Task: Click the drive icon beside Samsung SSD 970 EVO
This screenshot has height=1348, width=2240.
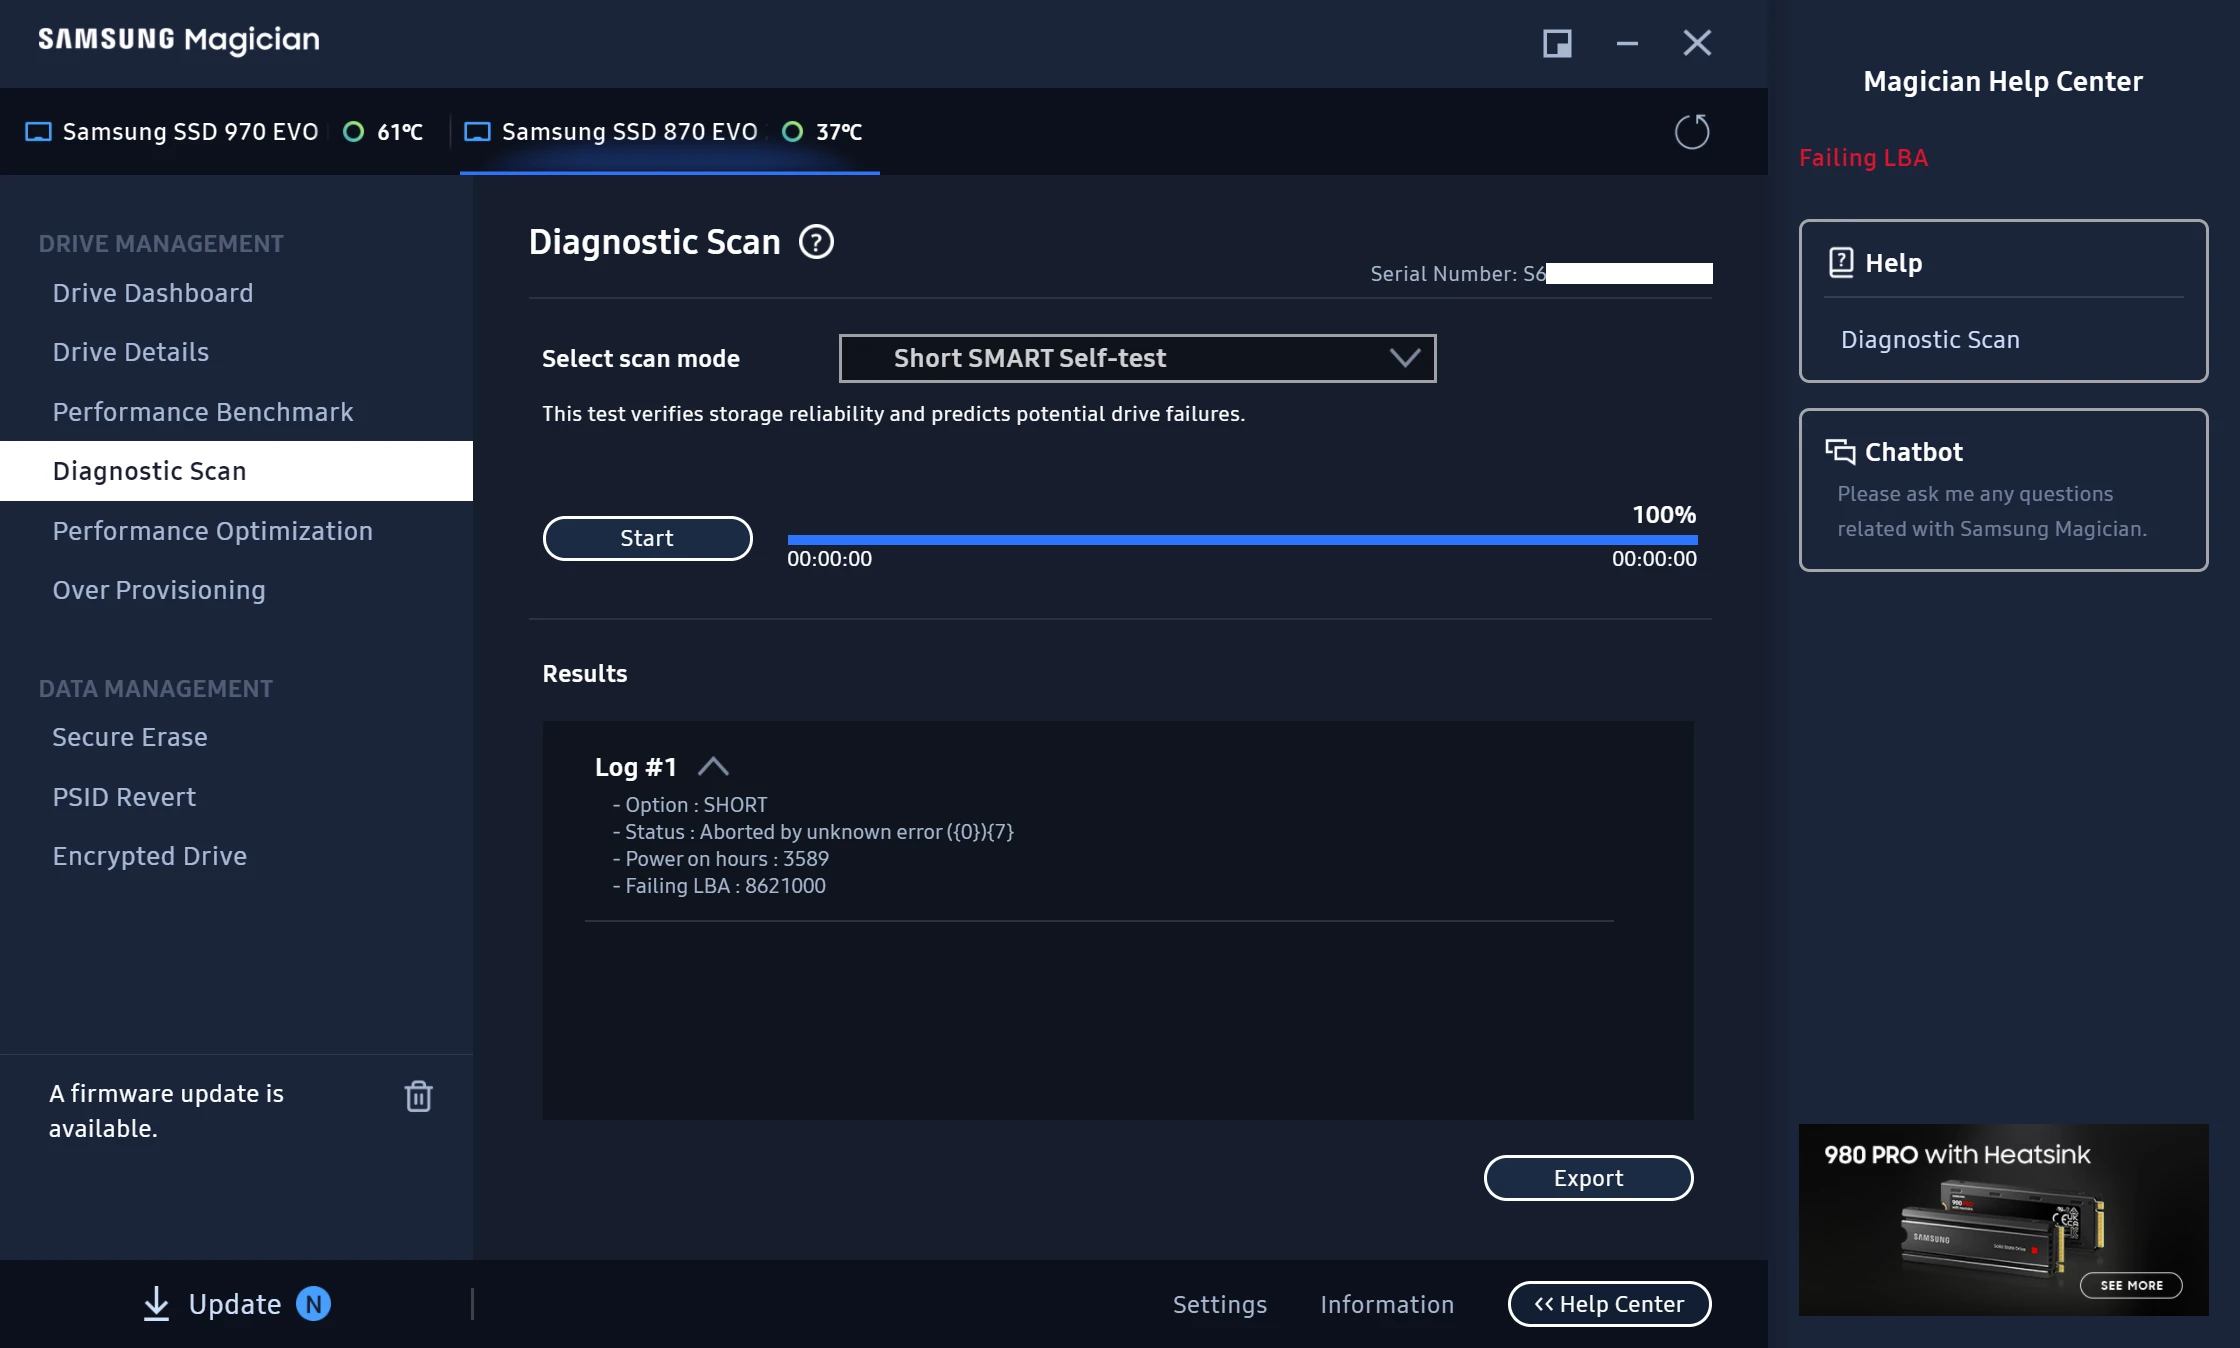Action: point(37,131)
